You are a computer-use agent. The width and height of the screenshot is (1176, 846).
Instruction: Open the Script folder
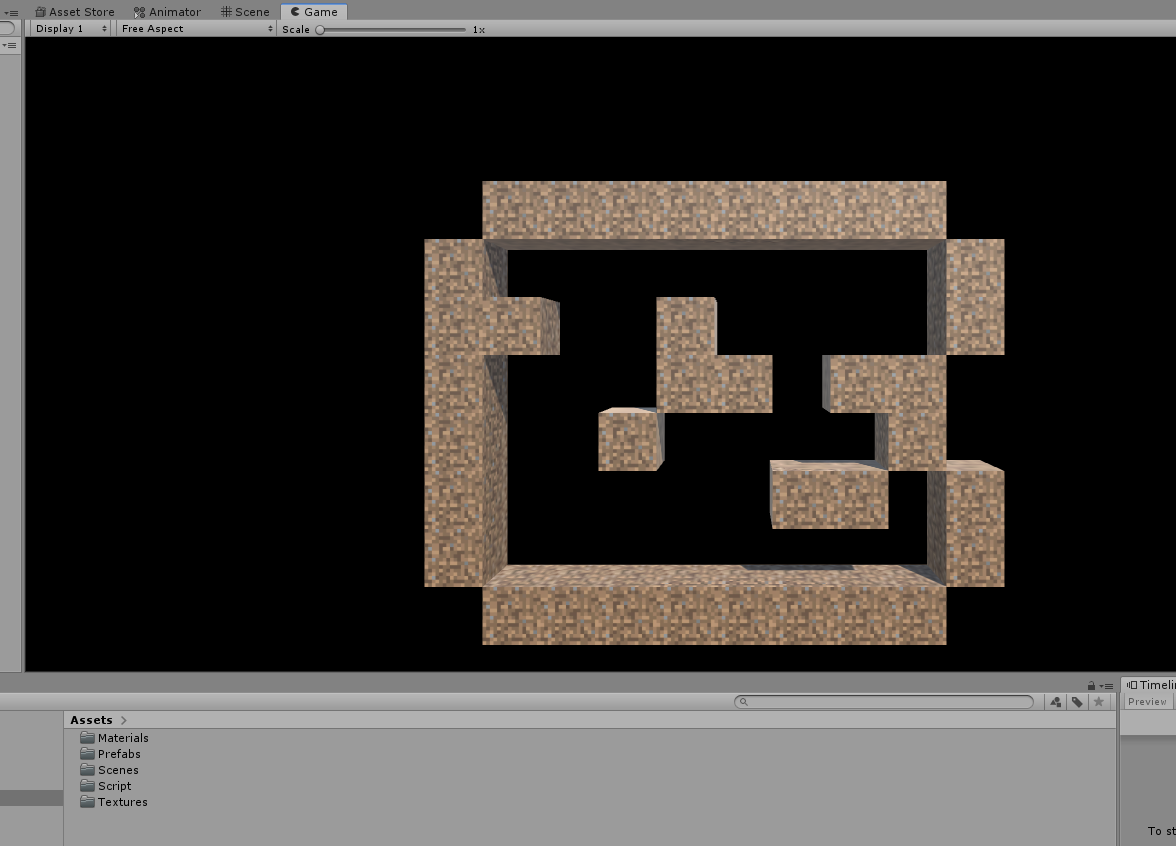(x=113, y=785)
